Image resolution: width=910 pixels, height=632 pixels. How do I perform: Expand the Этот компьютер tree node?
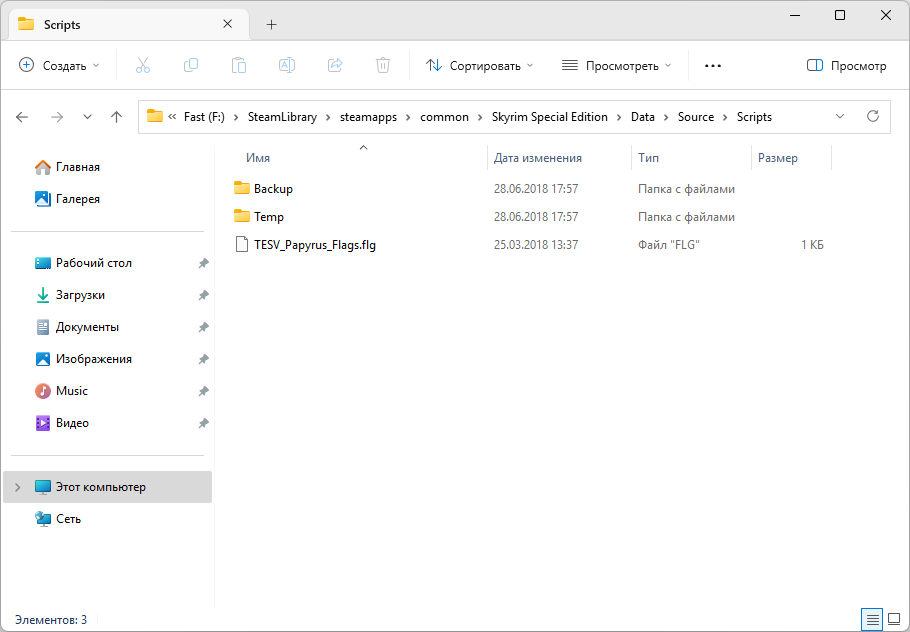[17, 487]
